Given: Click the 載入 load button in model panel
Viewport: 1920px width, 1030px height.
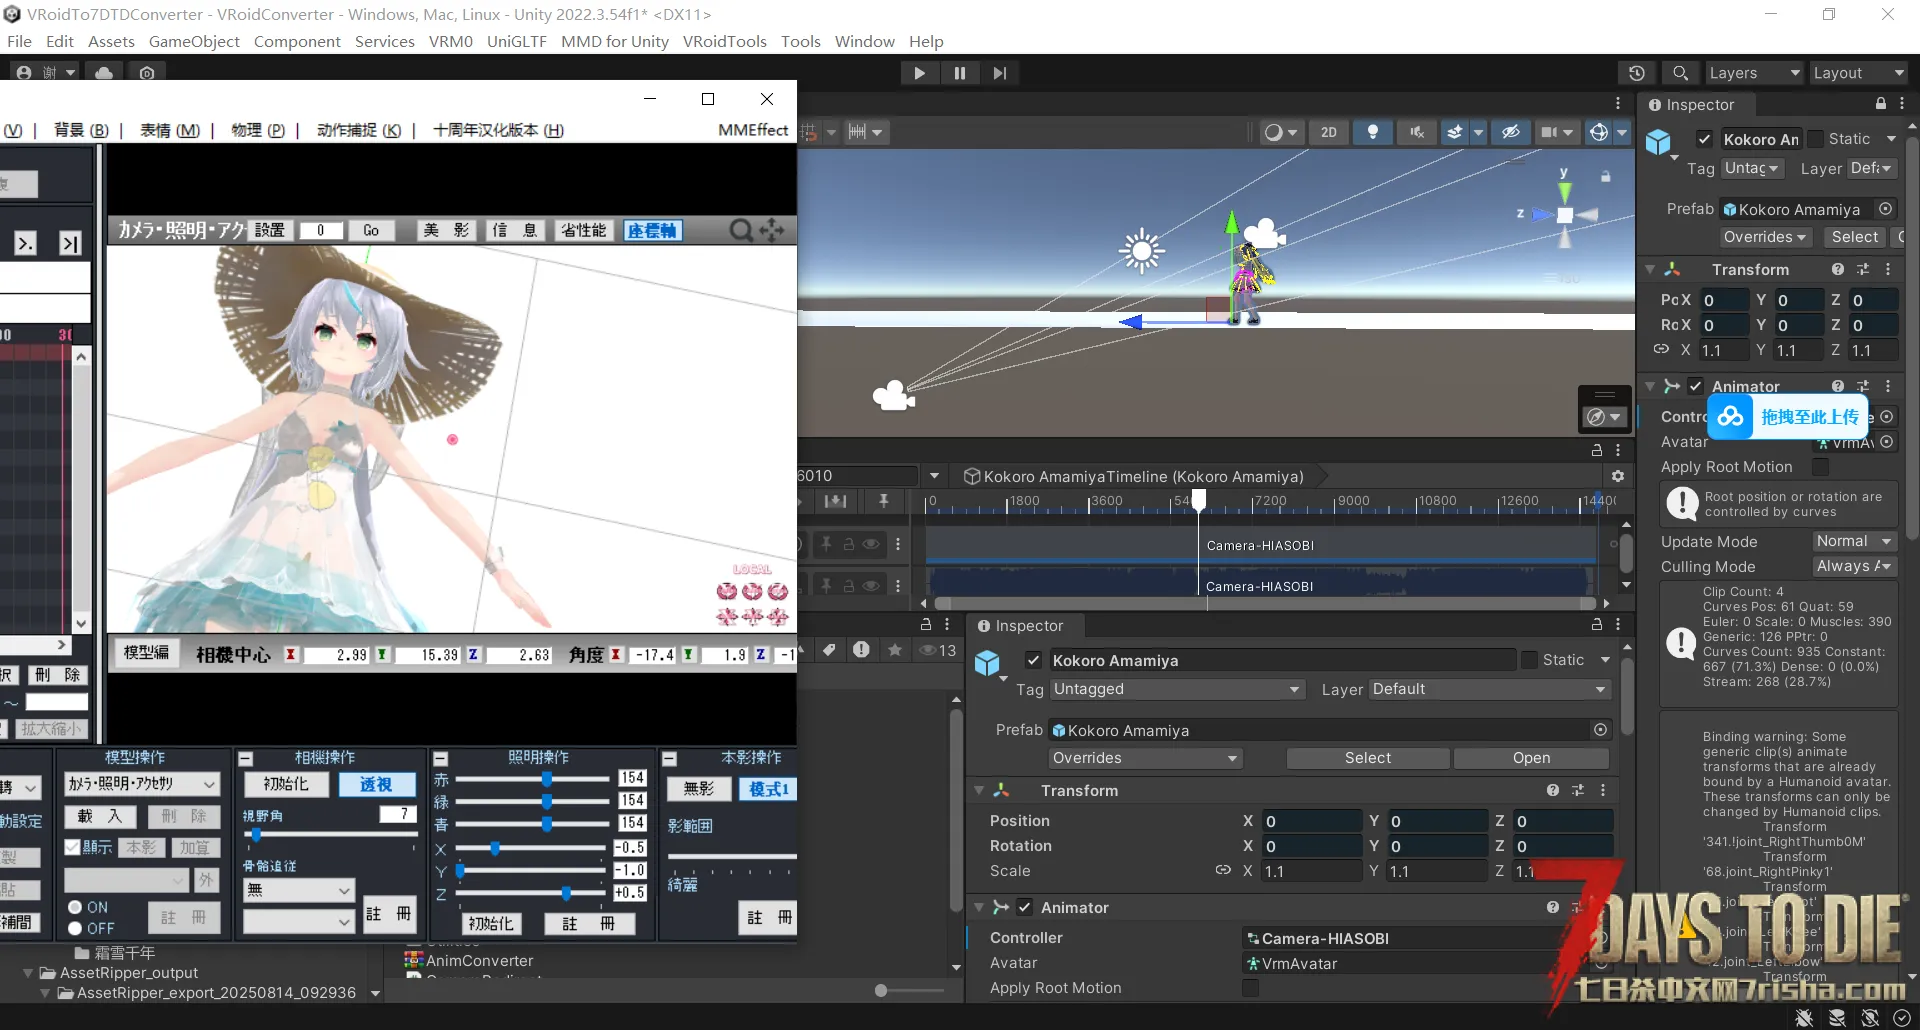Looking at the screenshot, I should click(101, 817).
